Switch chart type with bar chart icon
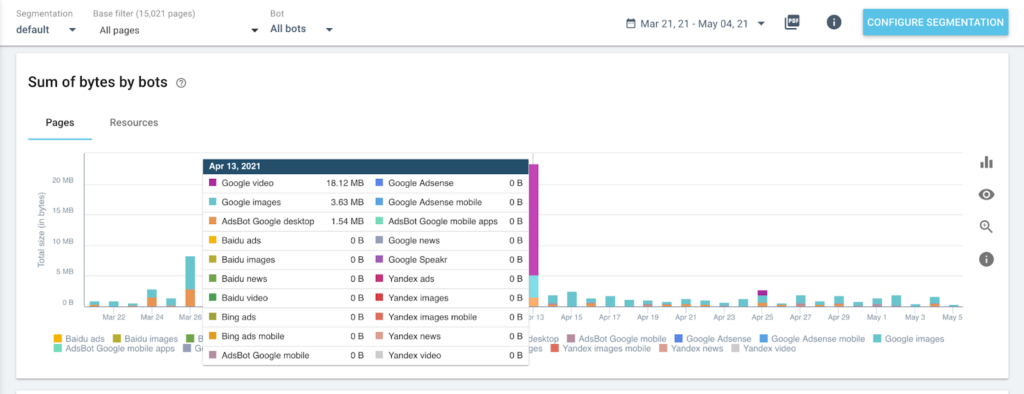 [986, 162]
